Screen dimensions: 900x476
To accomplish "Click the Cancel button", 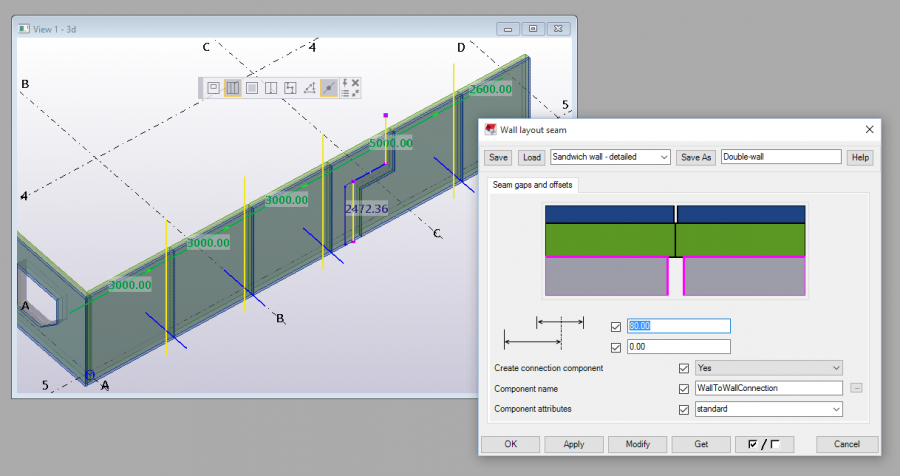I will coord(847,444).
